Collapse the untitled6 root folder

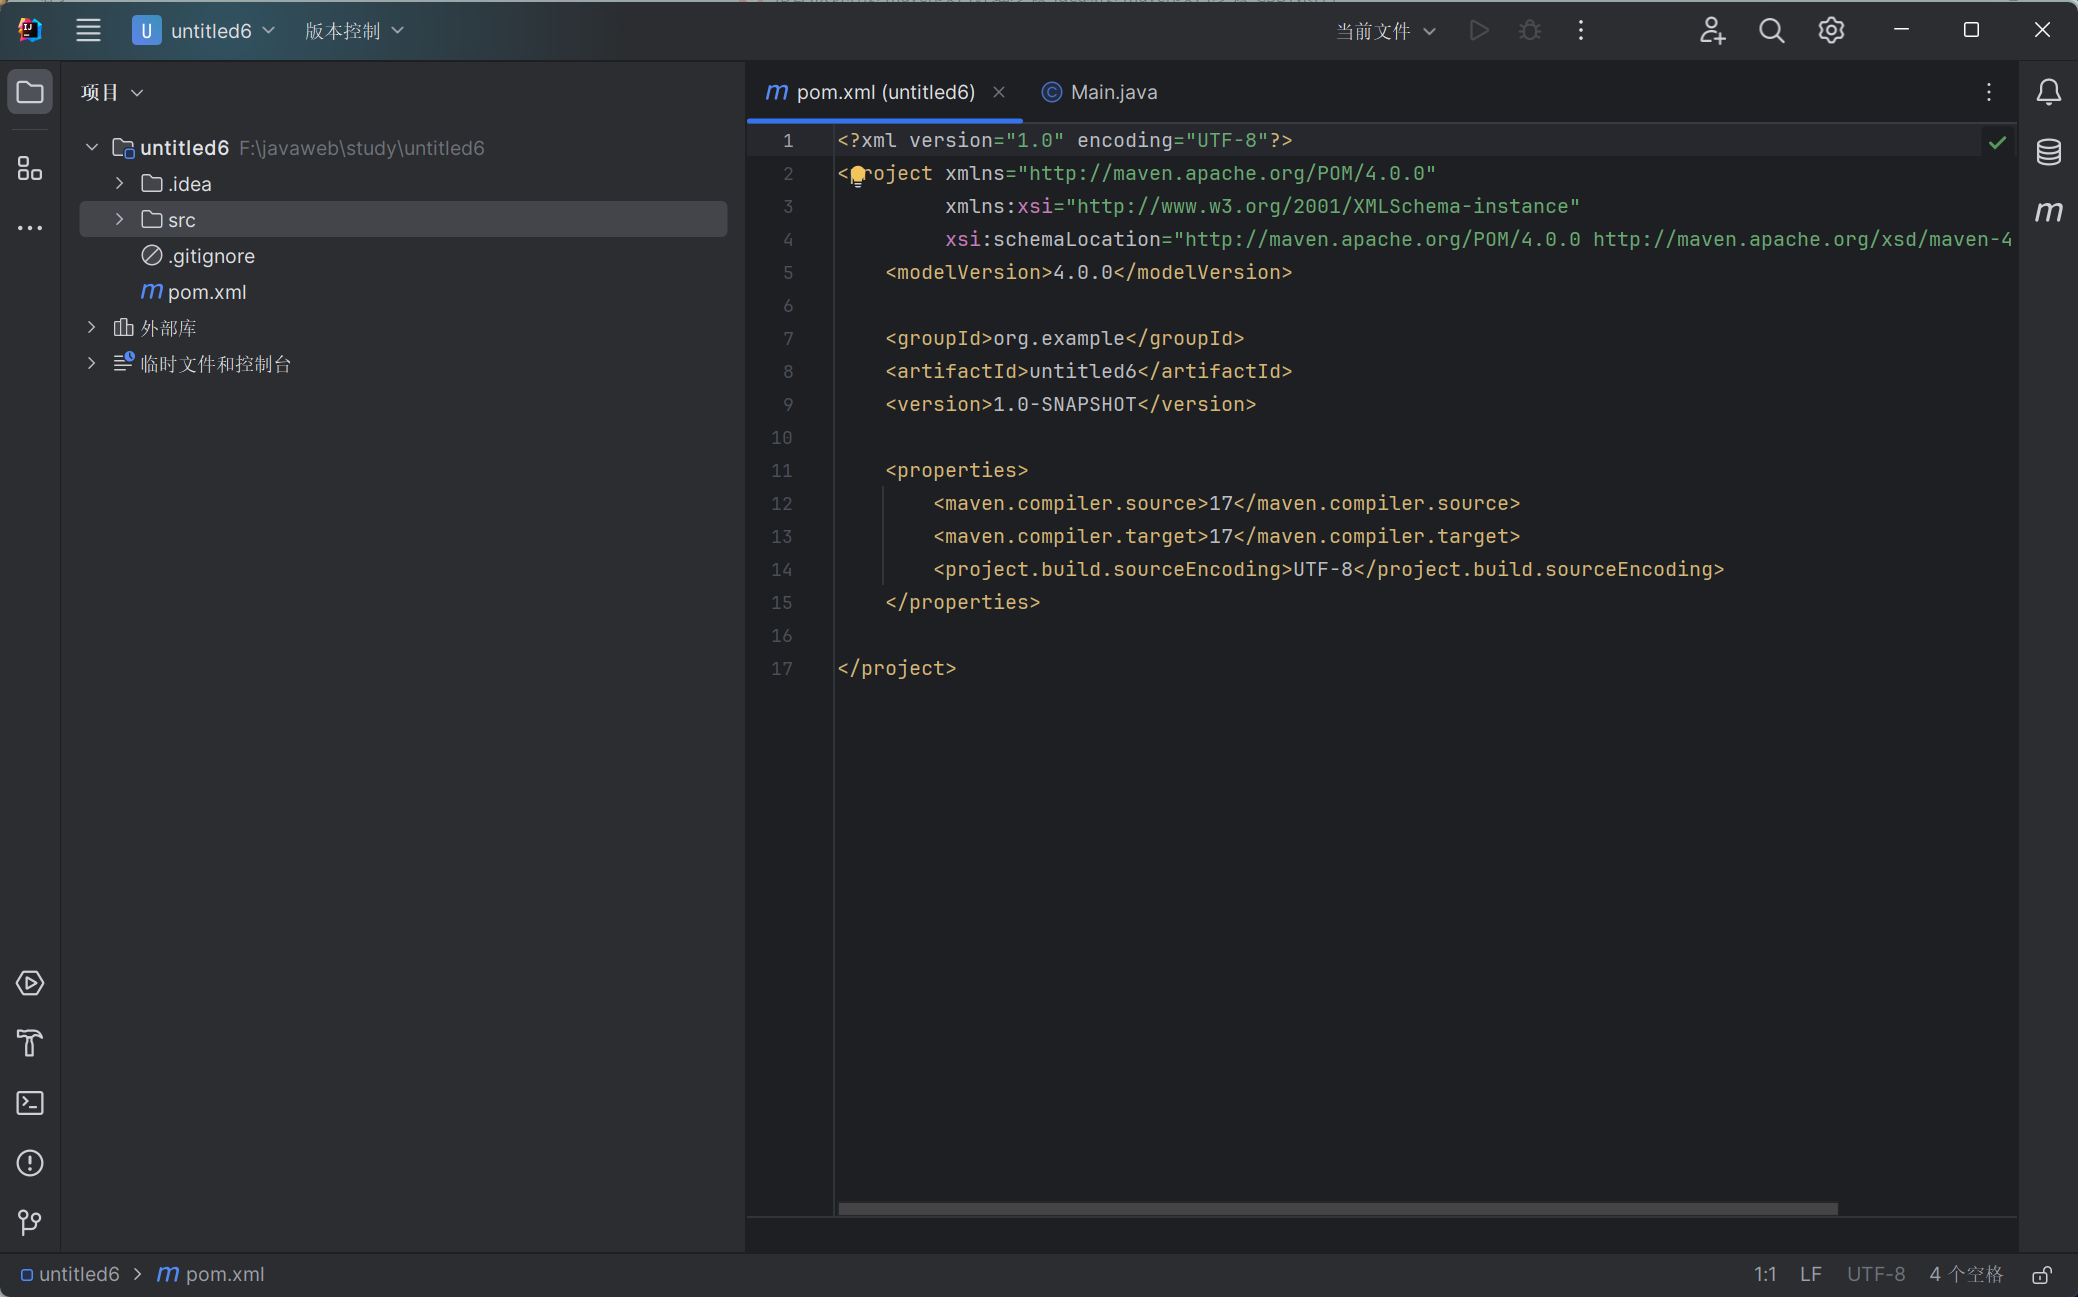tap(92, 147)
